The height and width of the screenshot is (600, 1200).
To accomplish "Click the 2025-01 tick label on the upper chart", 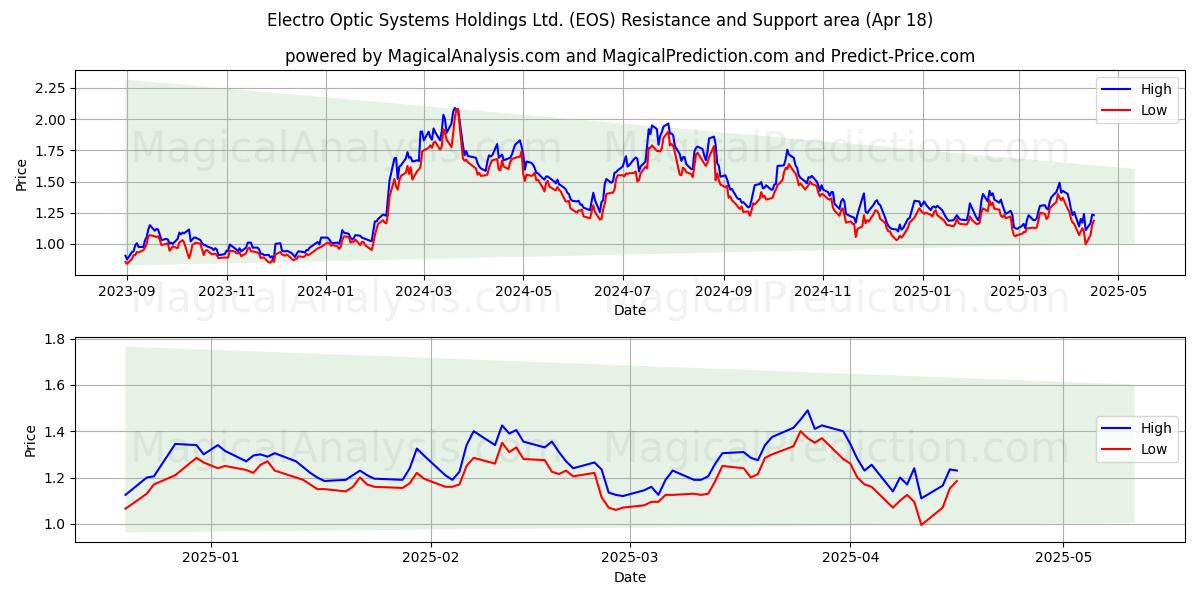I will pos(923,290).
